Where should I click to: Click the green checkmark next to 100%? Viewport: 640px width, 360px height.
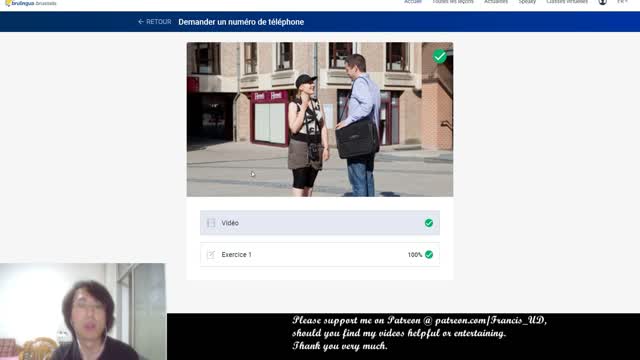tap(429, 254)
